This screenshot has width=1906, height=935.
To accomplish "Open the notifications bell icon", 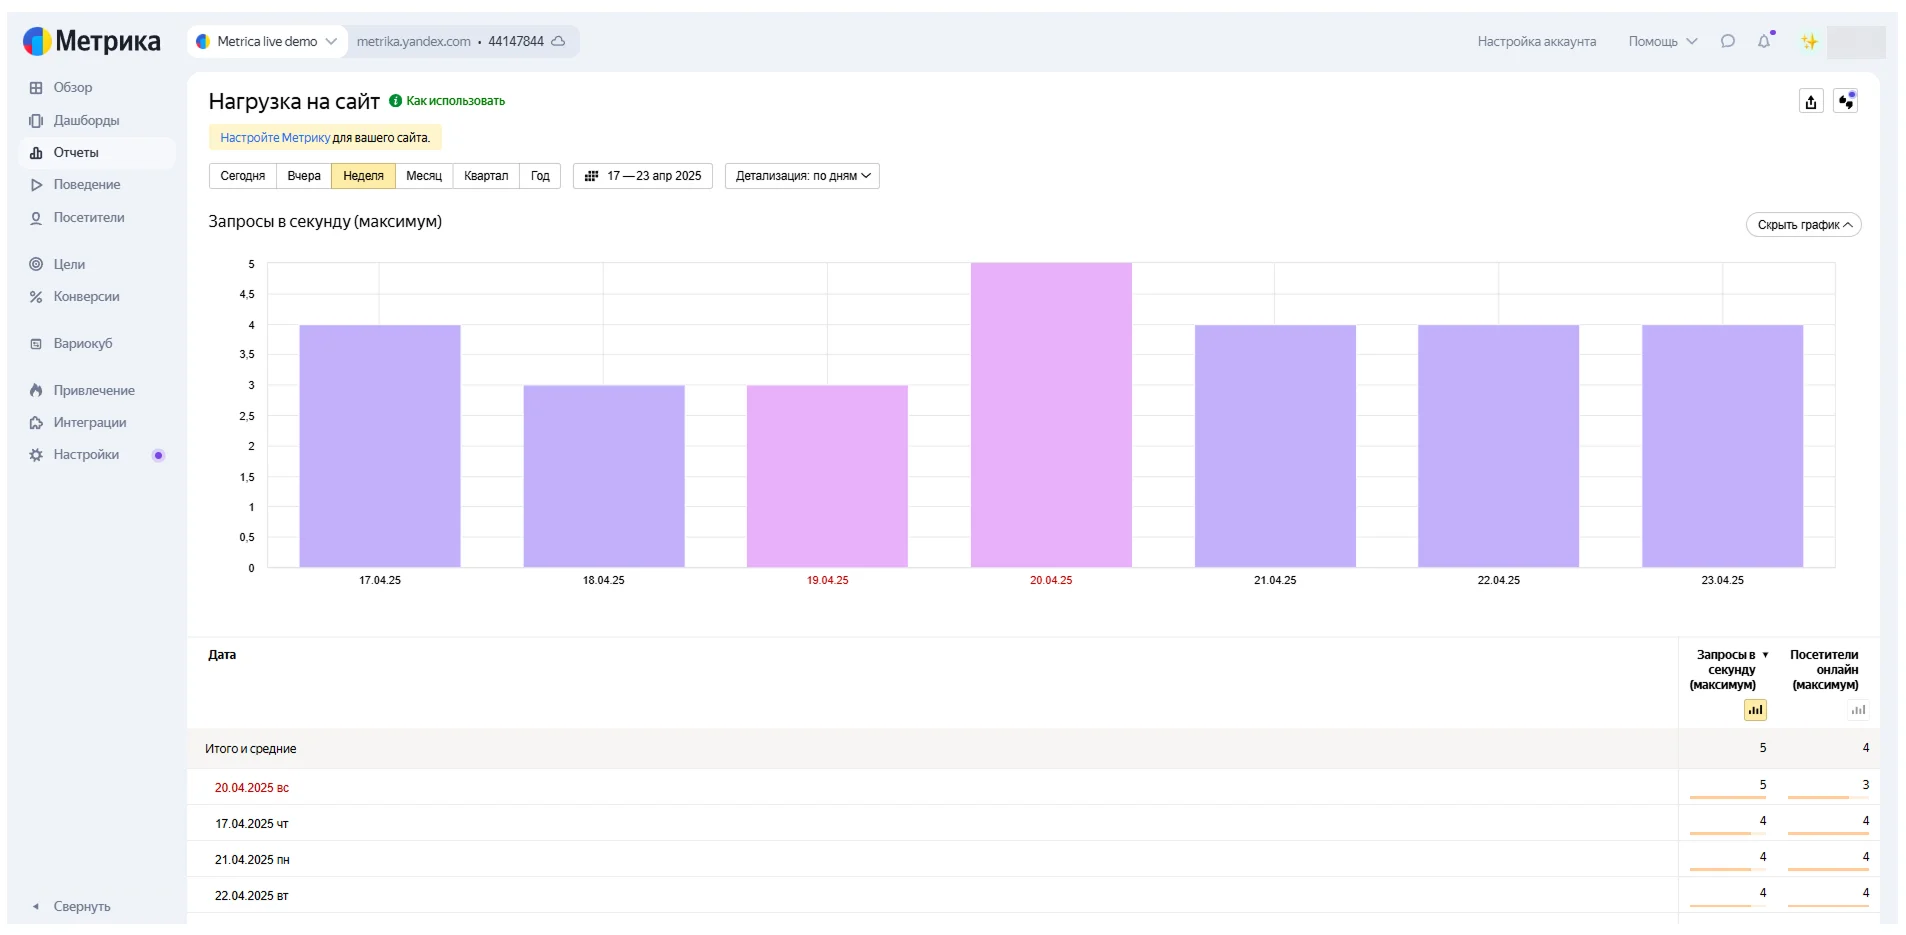I will (x=1764, y=41).
